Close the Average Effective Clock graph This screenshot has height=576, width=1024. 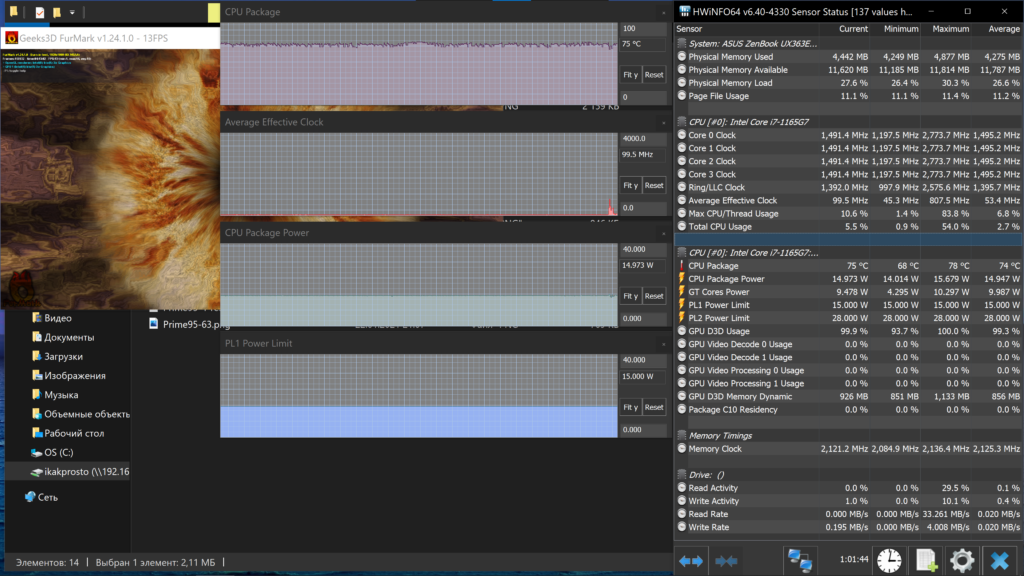pyautogui.click(x=664, y=123)
